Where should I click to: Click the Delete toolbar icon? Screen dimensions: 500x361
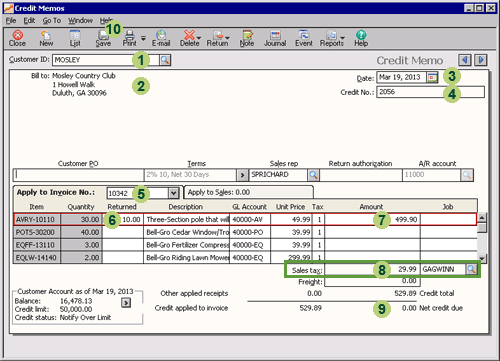coord(190,38)
